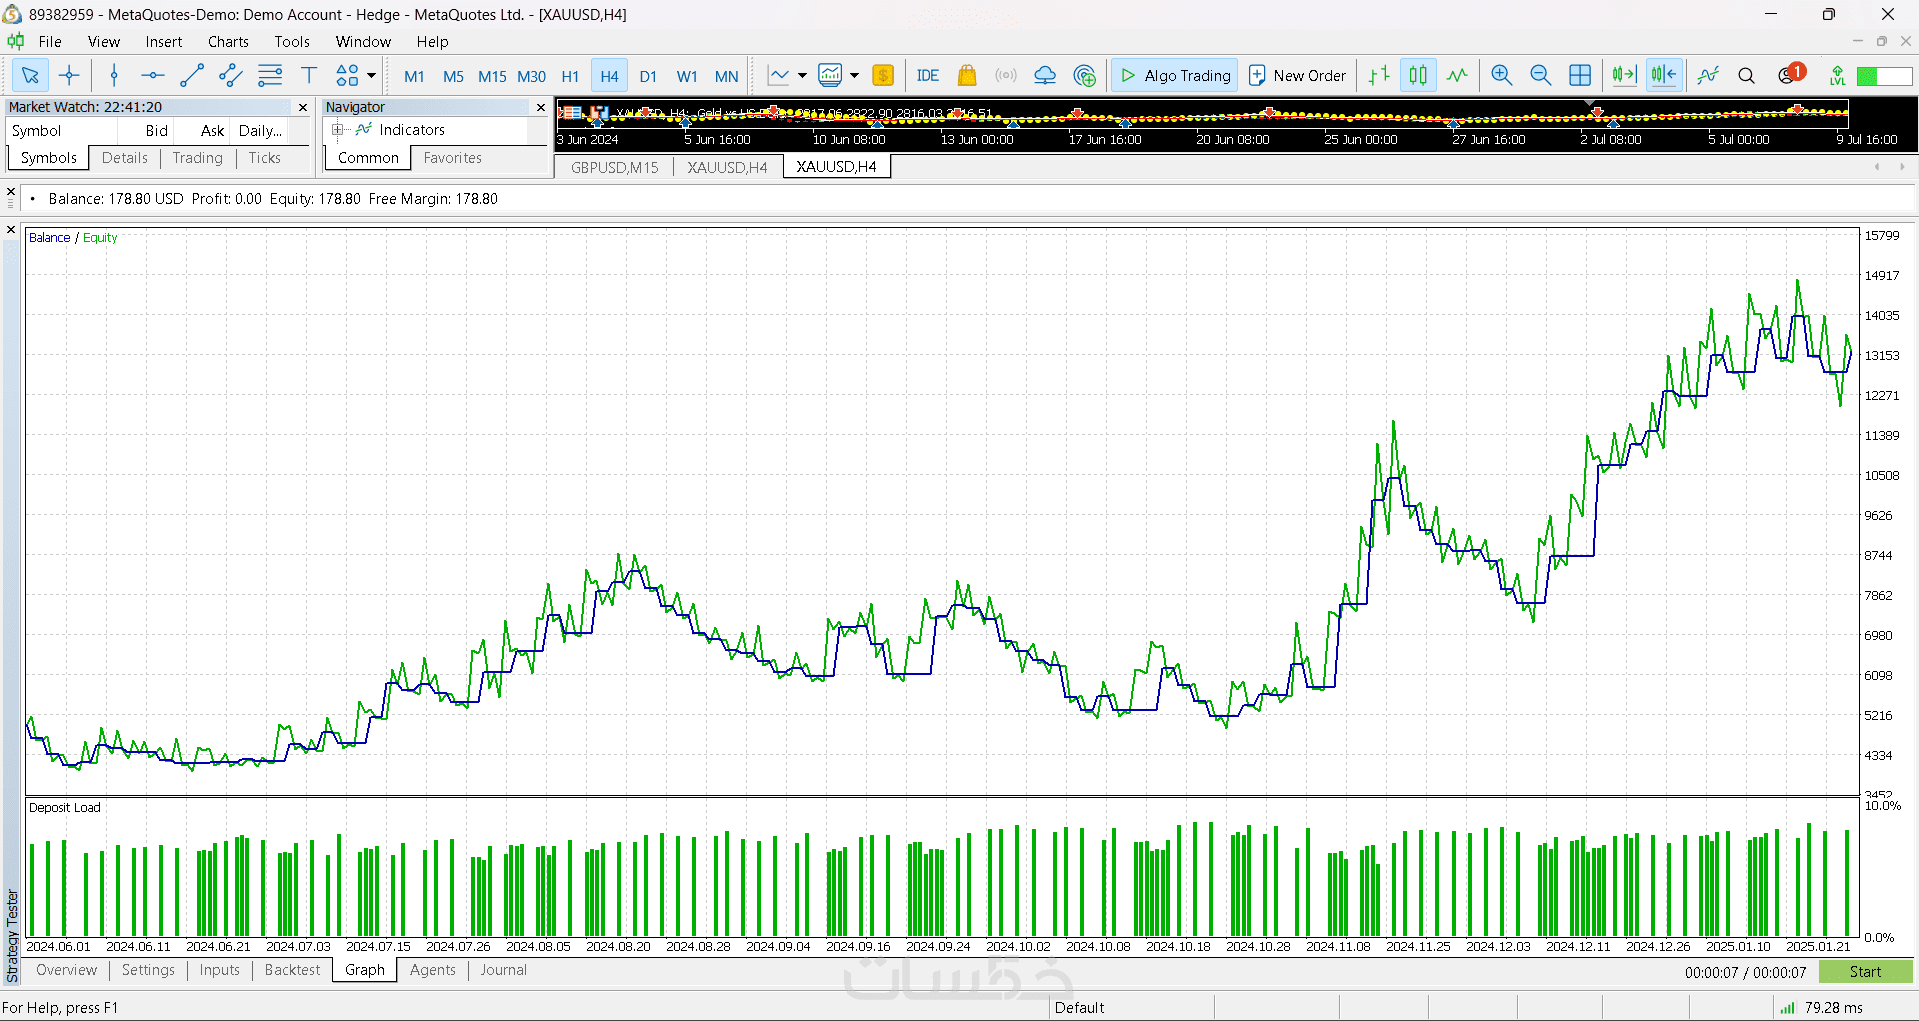This screenshot has width=1919, height=1021.
Task: Open the chart type dropdown arrow
Action: click(802, 75)
